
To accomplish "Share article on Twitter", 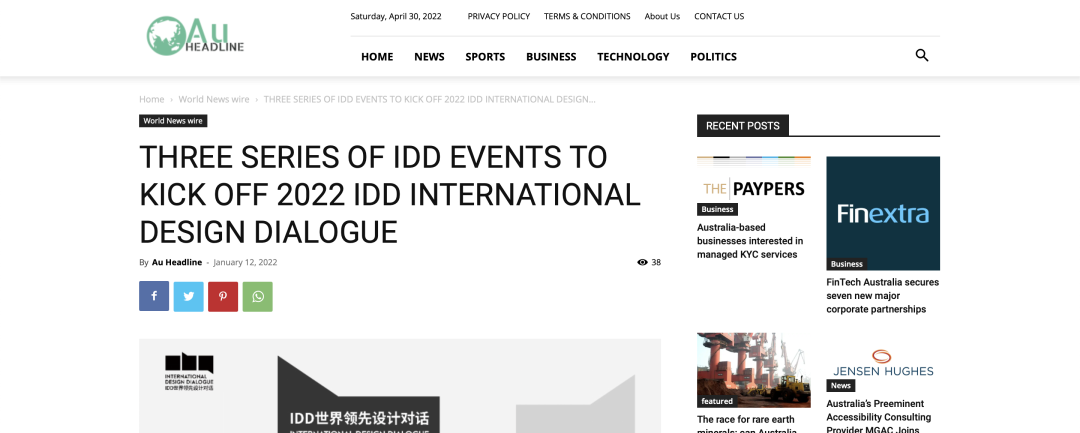I will [188, 296].
